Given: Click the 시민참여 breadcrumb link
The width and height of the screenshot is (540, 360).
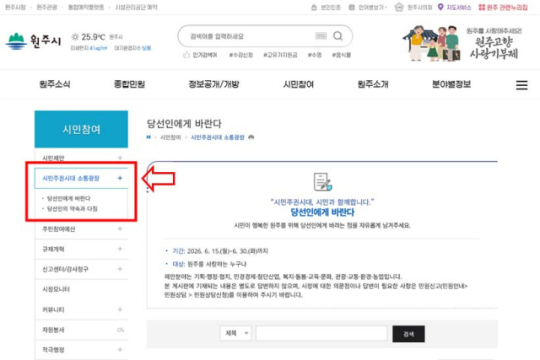Looking at the screenshot, I should point(170,137).
